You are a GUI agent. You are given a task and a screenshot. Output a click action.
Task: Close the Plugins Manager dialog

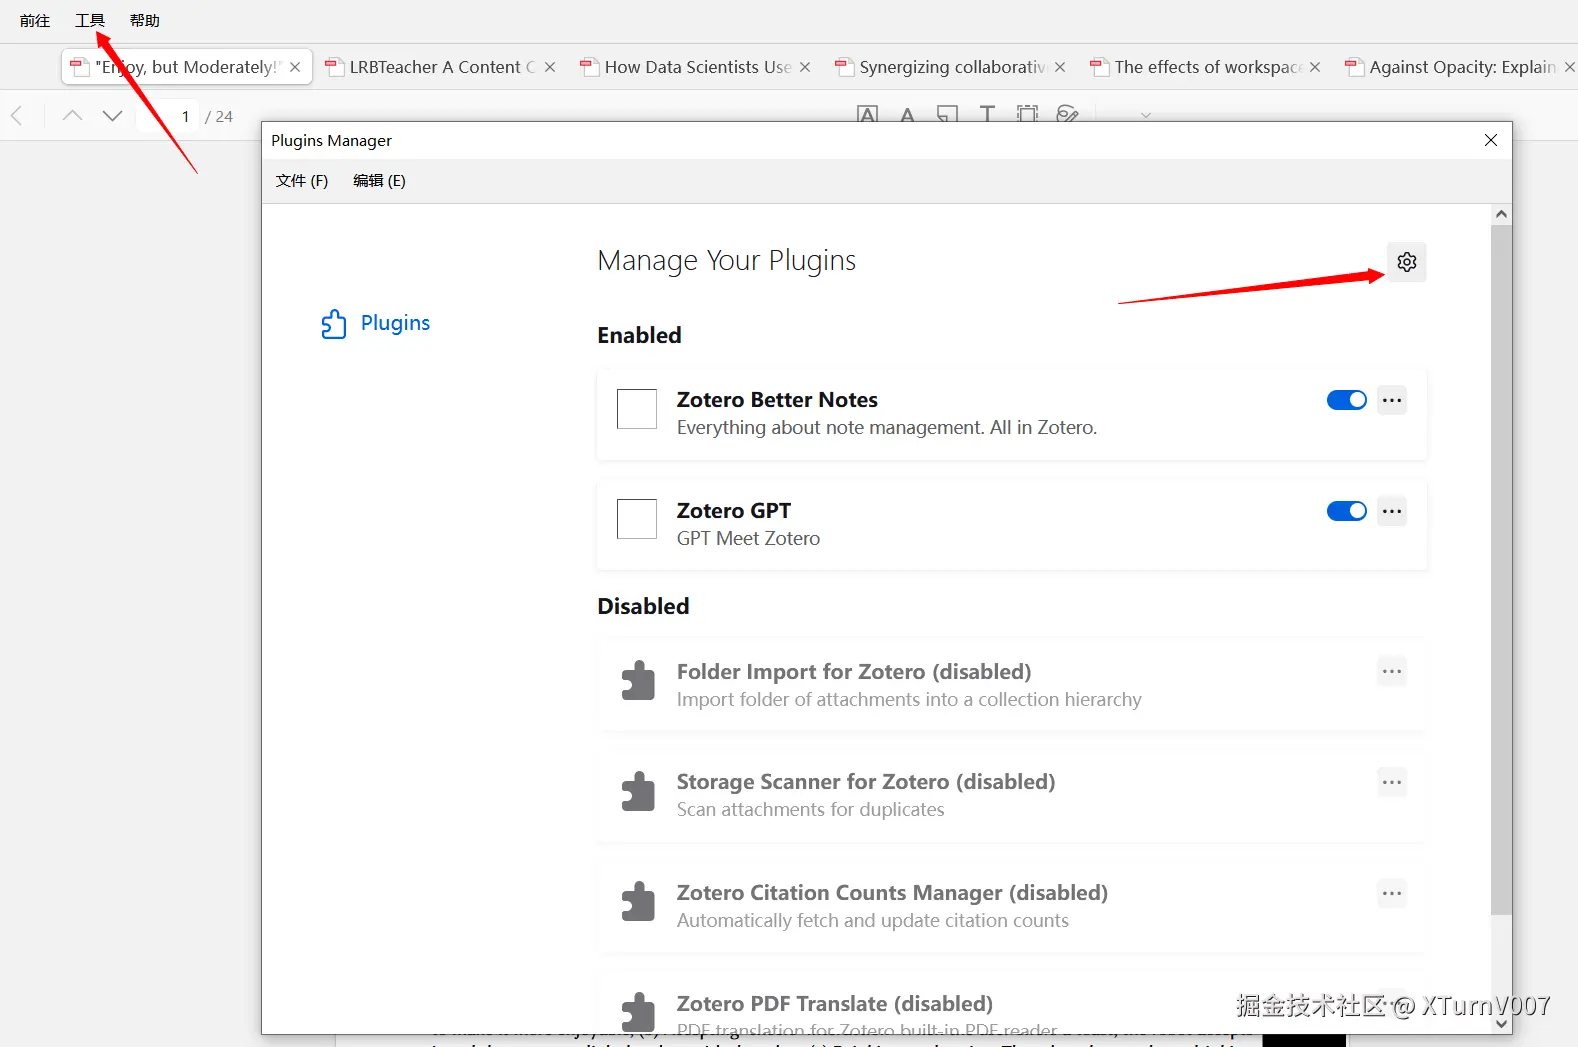(1491, 140)
